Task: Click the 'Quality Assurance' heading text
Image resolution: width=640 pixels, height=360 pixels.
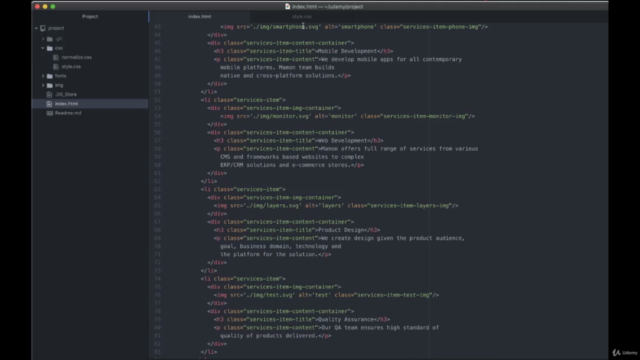Action: 346,319
